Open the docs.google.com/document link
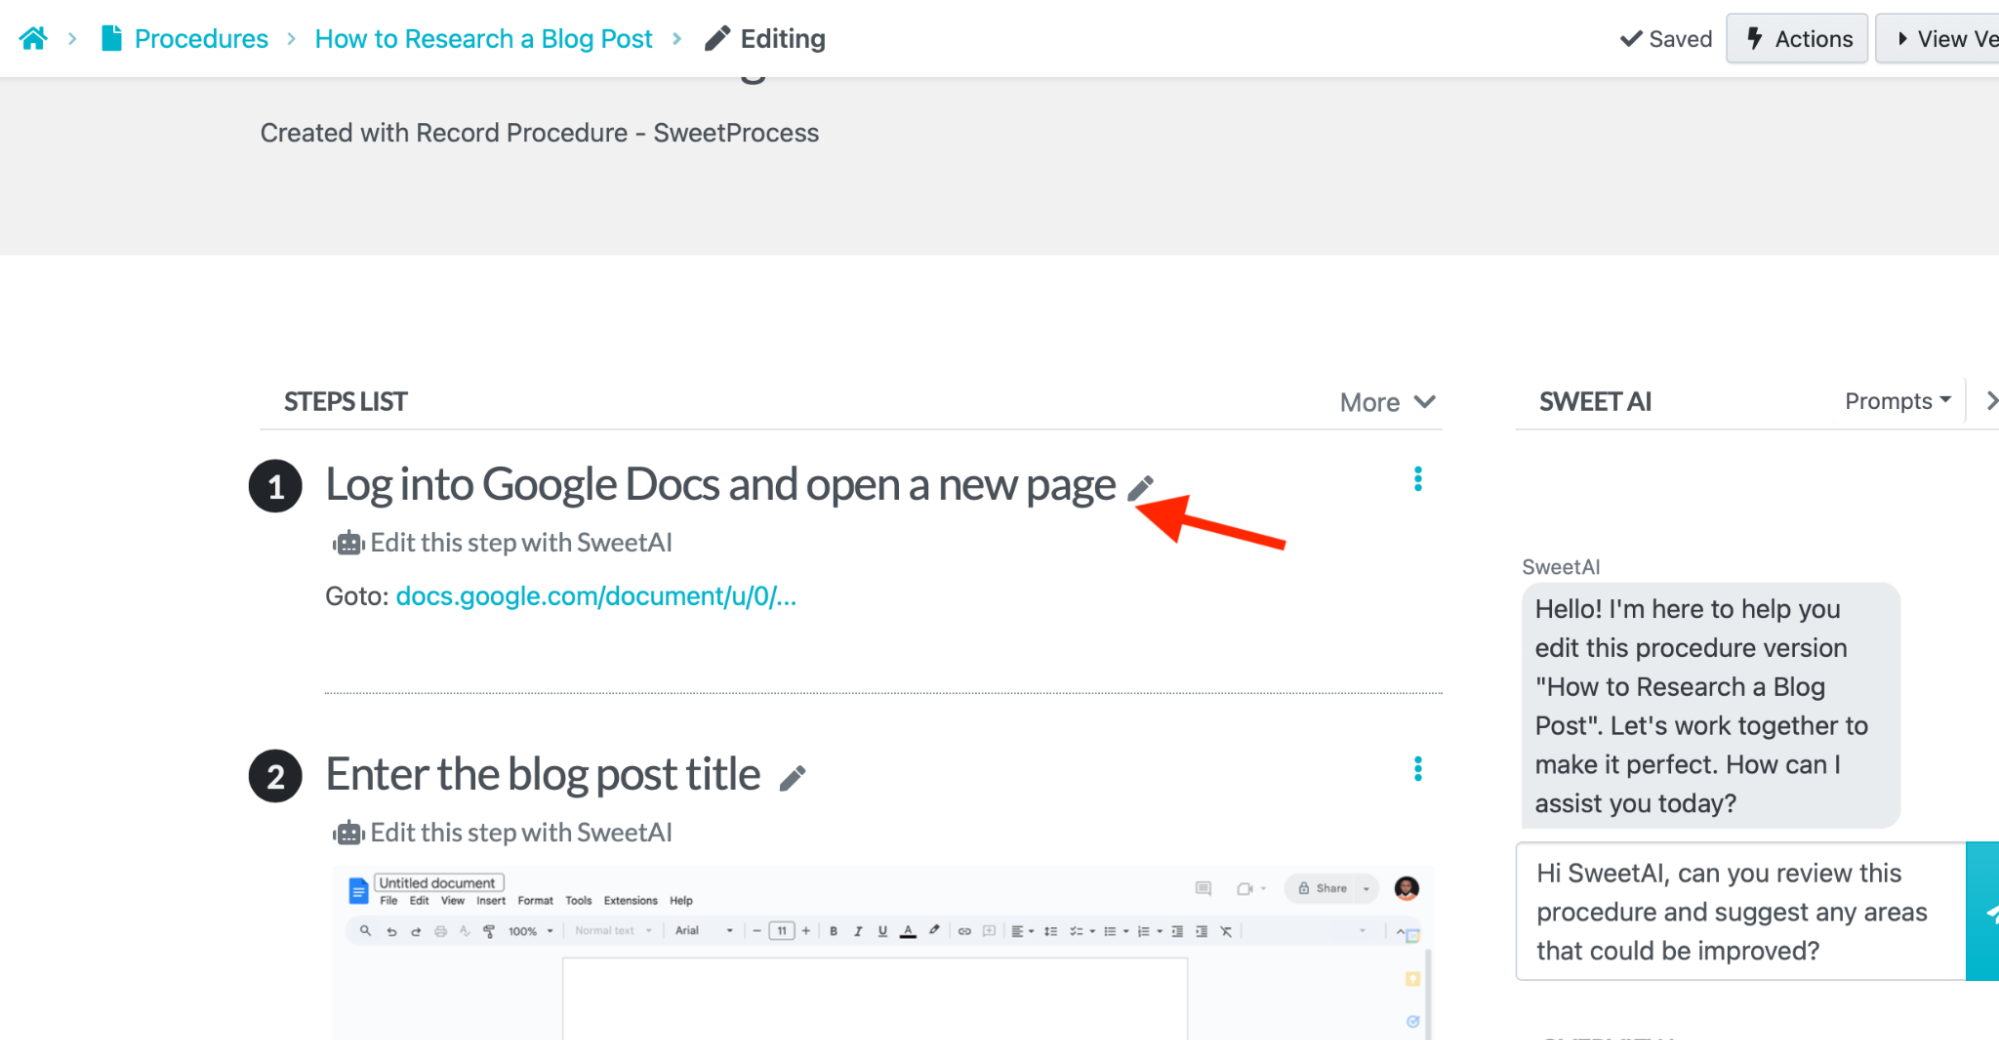 (x=596, y=597)
